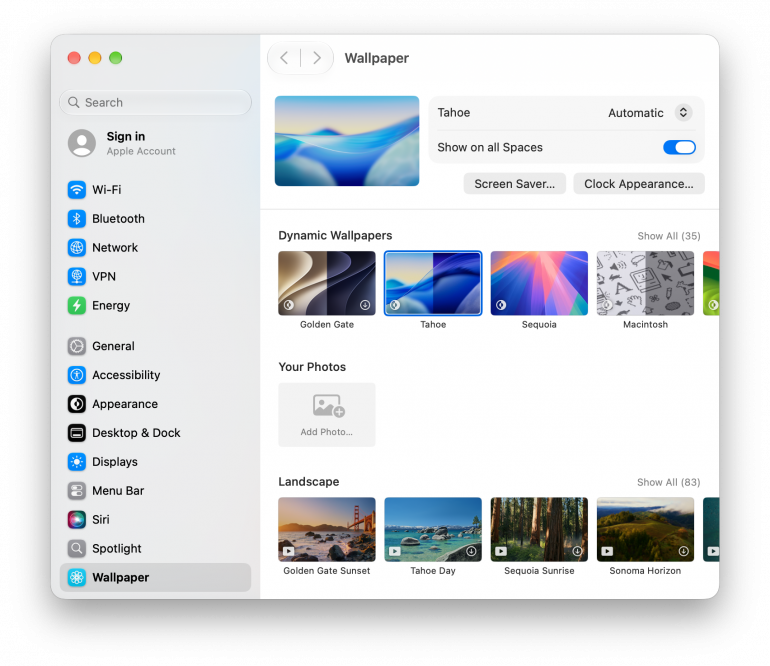The height and width of the screenshot is (666, 770).
Task: Open Bluetooth label in the sidebar
Action: (x=118, y=219)
